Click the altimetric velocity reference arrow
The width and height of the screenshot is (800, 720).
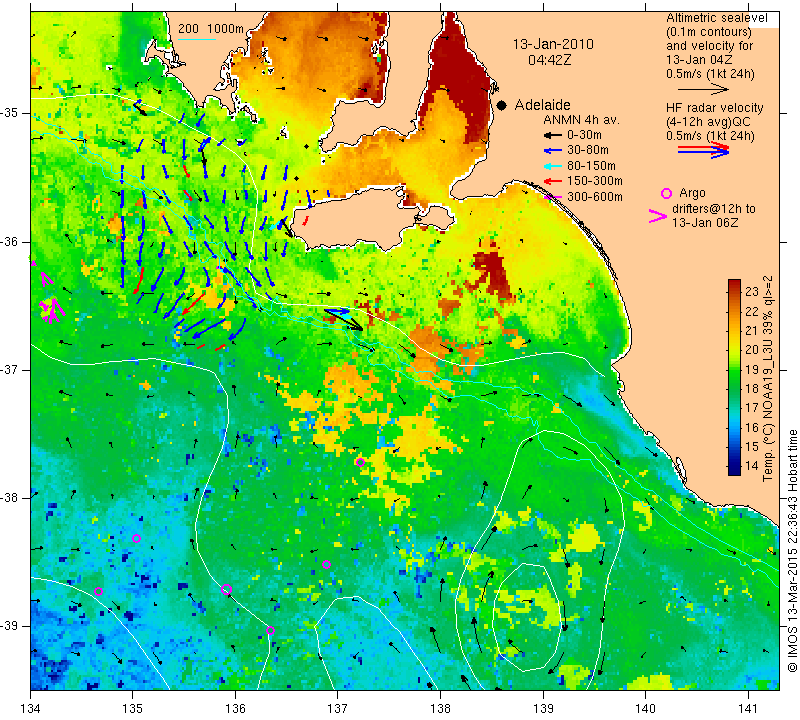pos(703,89)
